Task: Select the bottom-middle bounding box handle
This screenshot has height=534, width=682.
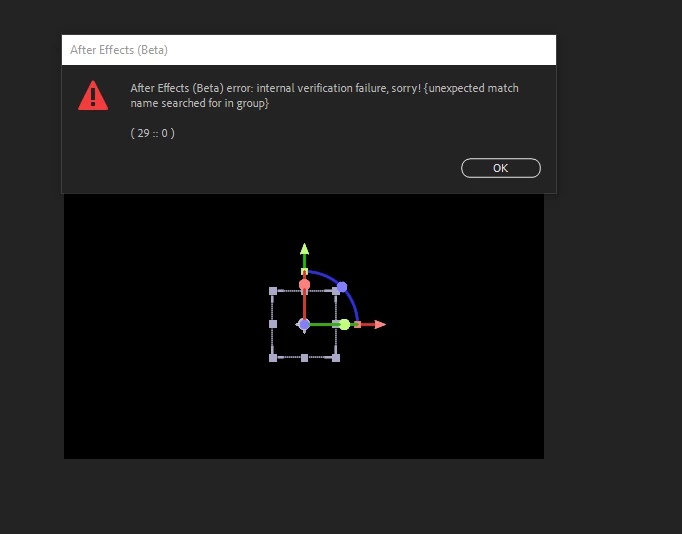Action: pos(304,358)
